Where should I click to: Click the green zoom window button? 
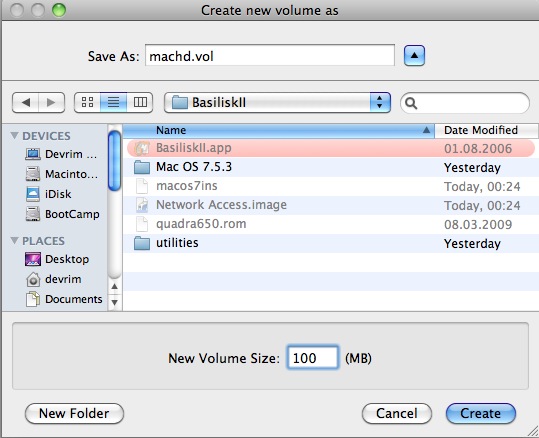pyautogui.click(x=59, y=10)
